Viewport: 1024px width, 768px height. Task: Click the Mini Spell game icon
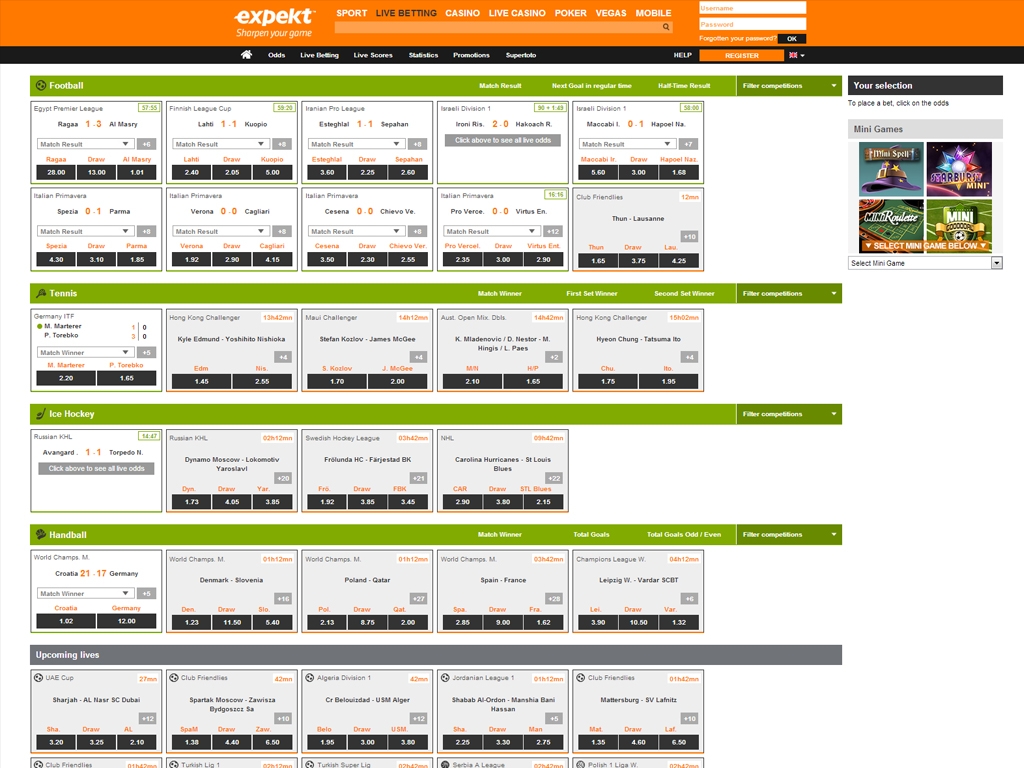(x=891, y=169)
